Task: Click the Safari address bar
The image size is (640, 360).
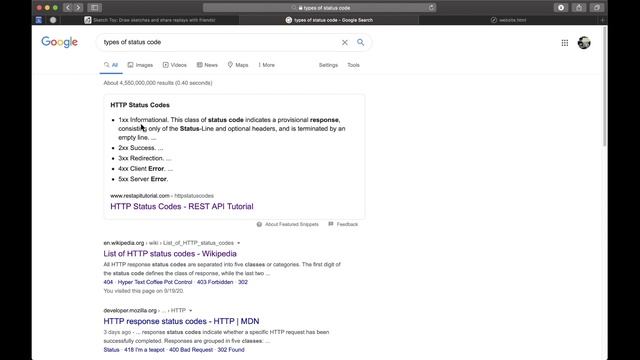Action: (320, 7)
